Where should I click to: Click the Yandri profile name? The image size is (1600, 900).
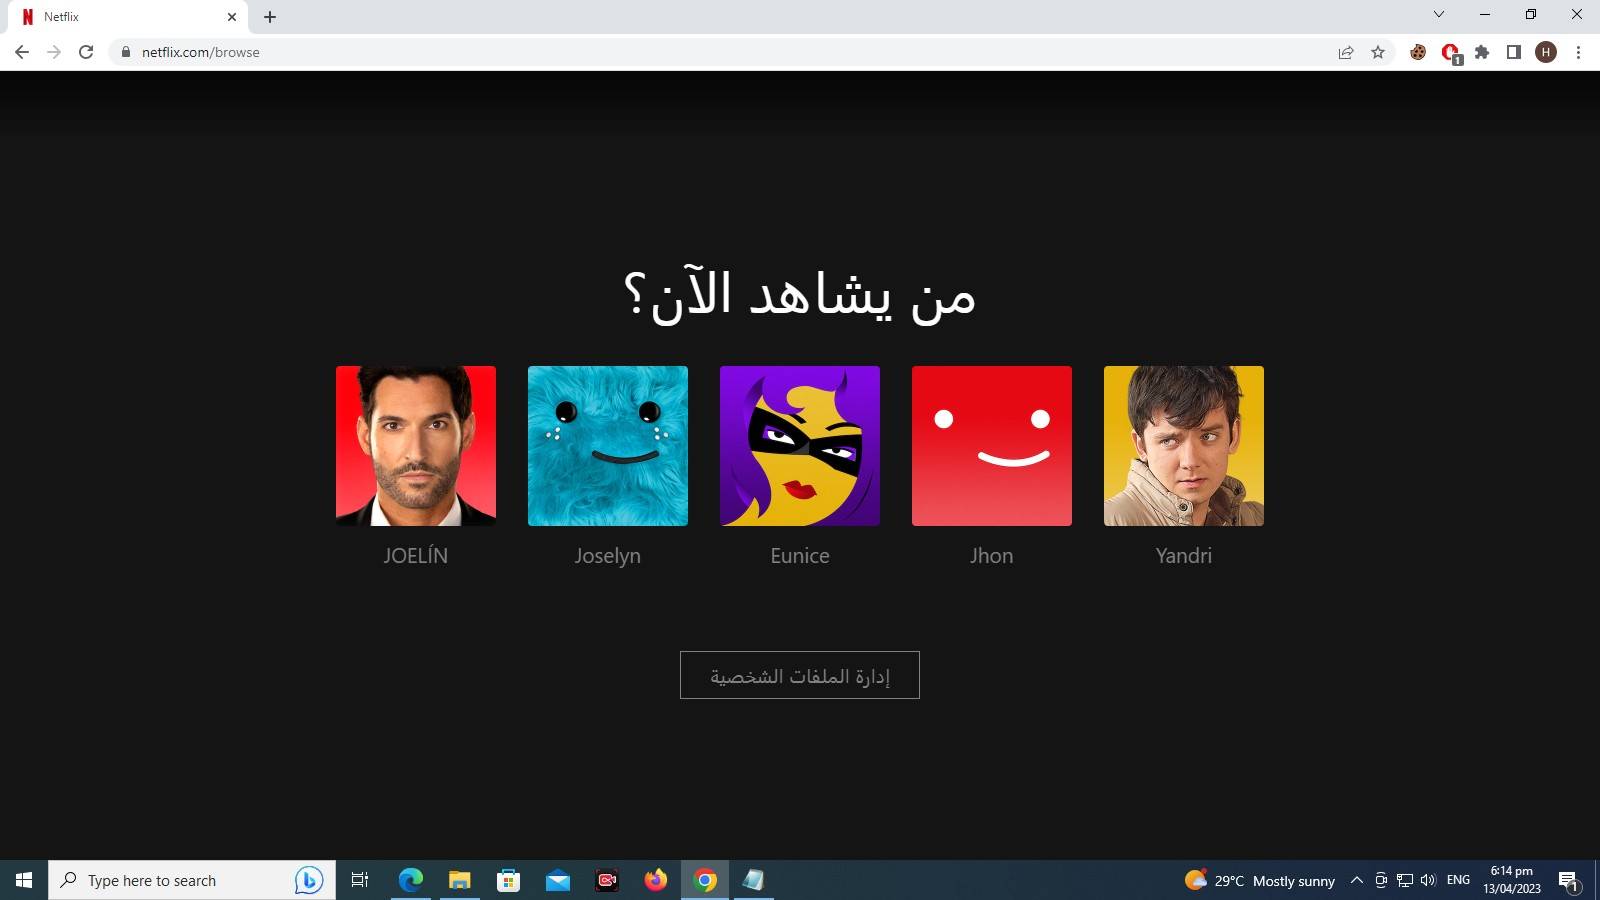click(x=1184, y=556)
